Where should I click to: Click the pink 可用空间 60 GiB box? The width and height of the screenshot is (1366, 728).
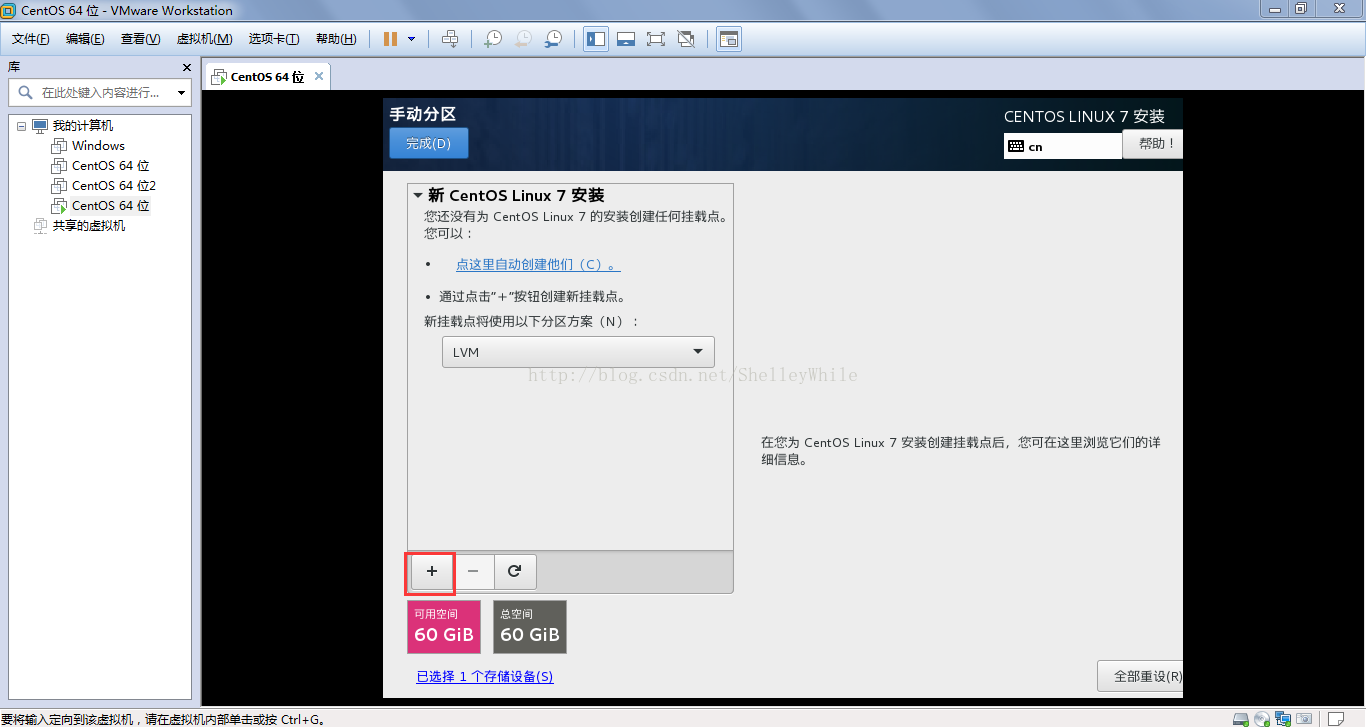pyautogui.click(x=444, y=627)
